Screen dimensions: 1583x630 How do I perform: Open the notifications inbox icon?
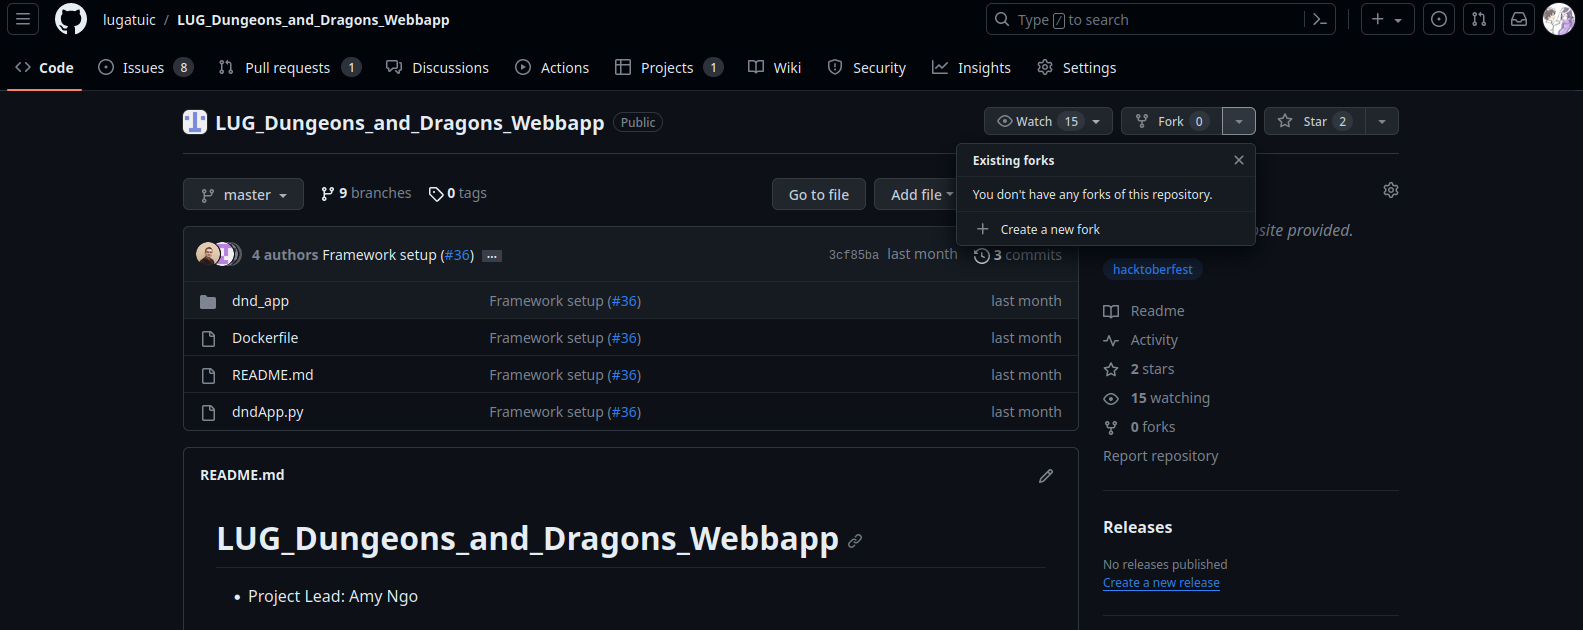[1519, 19]
